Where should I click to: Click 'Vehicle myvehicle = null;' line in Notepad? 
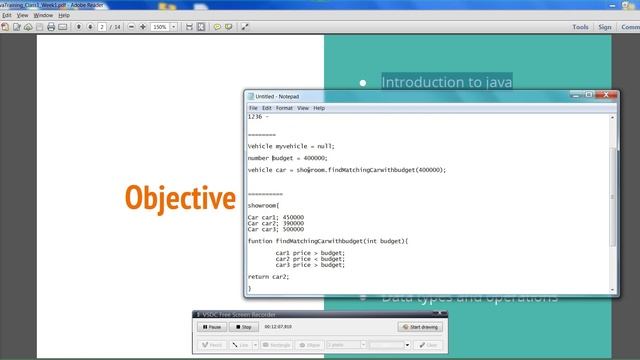291,146
